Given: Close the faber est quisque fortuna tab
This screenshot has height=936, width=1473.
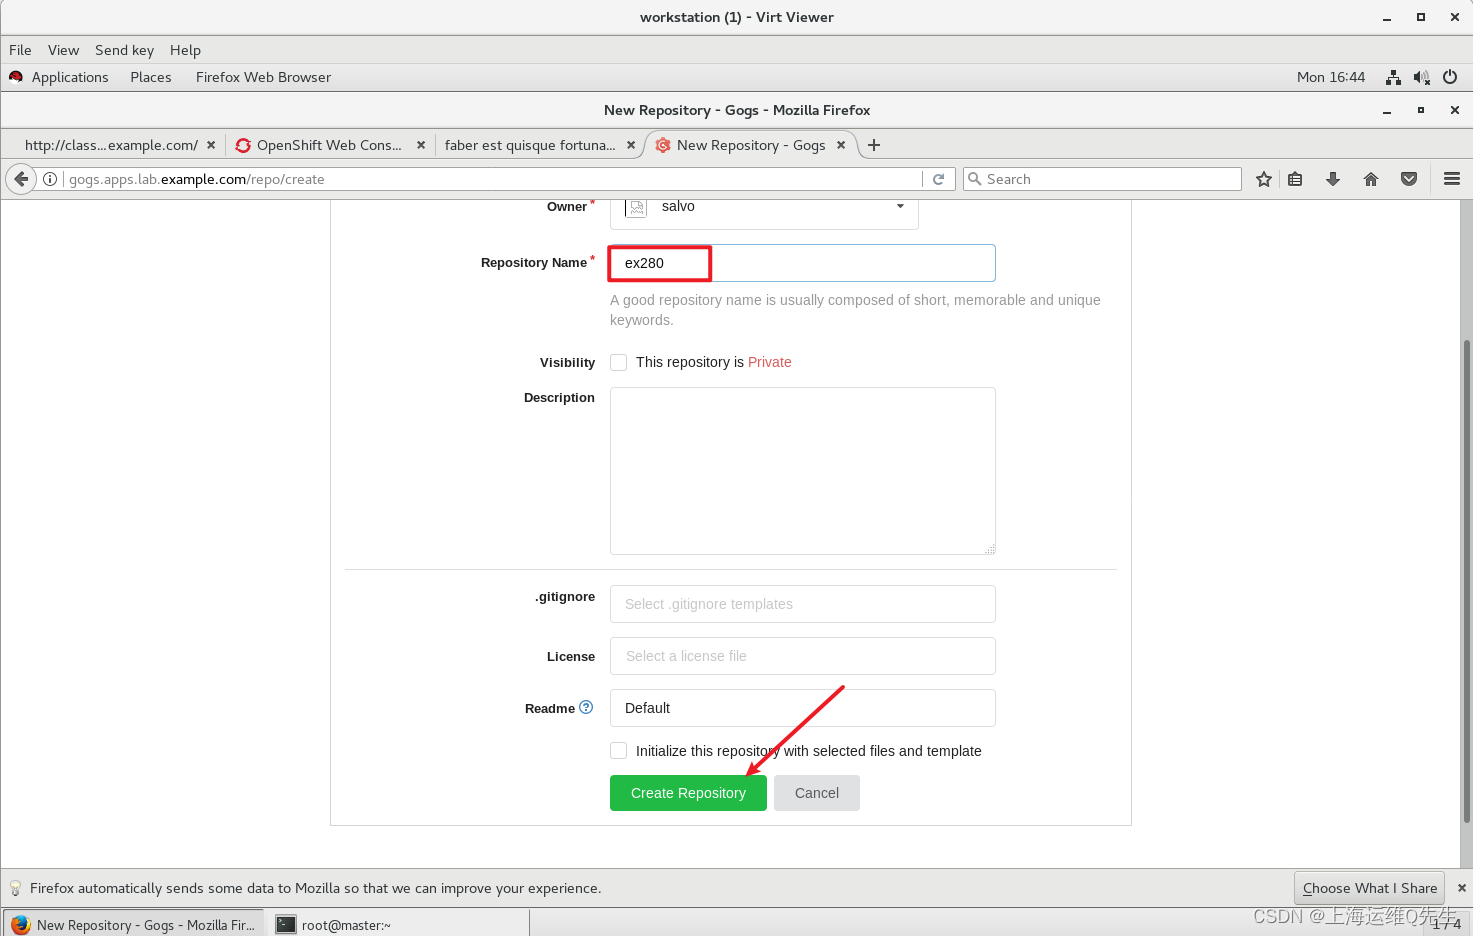Looking at the screenshot, I should coord(631,145).
